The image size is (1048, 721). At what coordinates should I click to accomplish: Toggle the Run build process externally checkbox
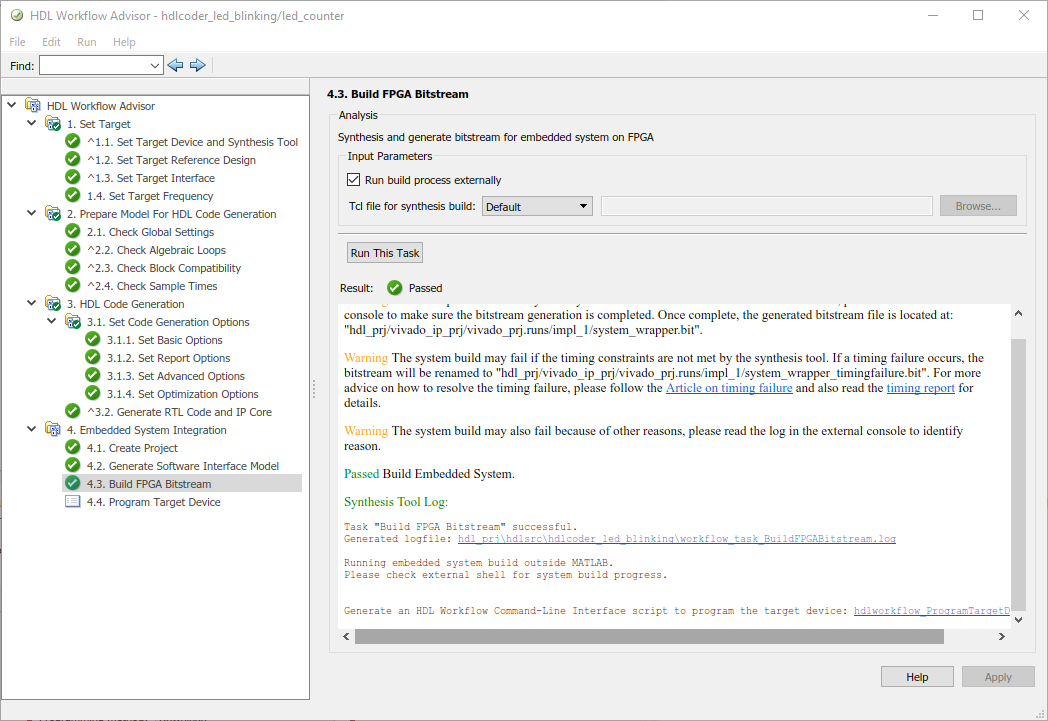coord(353,180)
